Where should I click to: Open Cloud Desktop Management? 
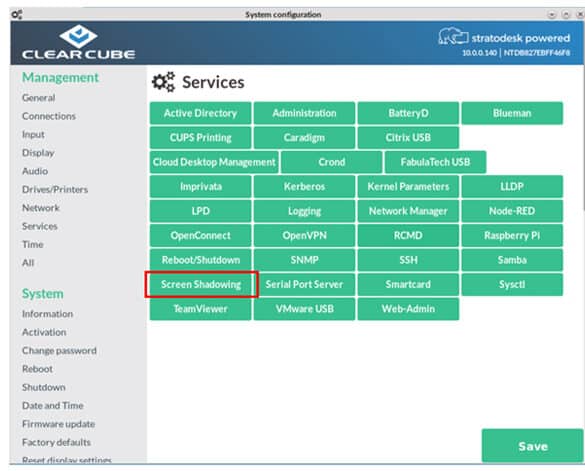[x=214, y=162]
